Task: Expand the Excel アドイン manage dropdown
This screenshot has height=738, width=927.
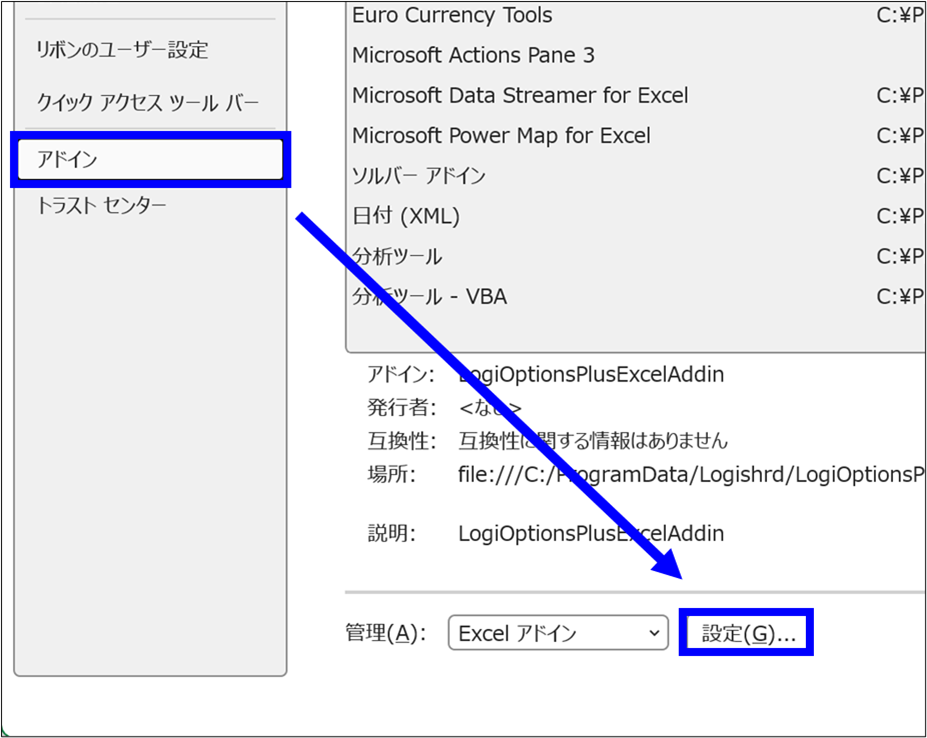Action: point(557,633)
